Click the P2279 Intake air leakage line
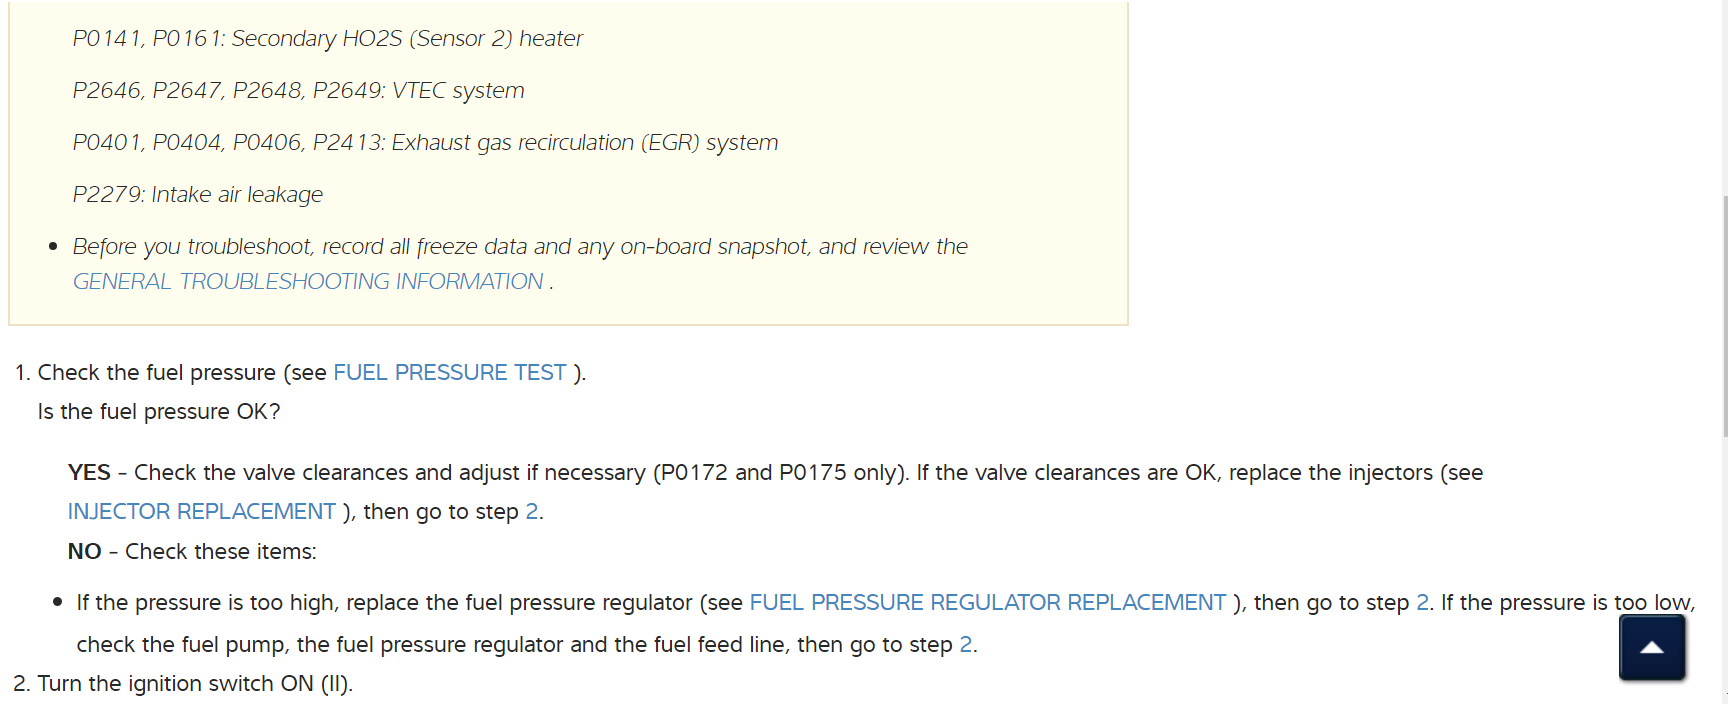The width and height of the screenshot is (1728, 709). pyautogui.click(x=197, y=195)
